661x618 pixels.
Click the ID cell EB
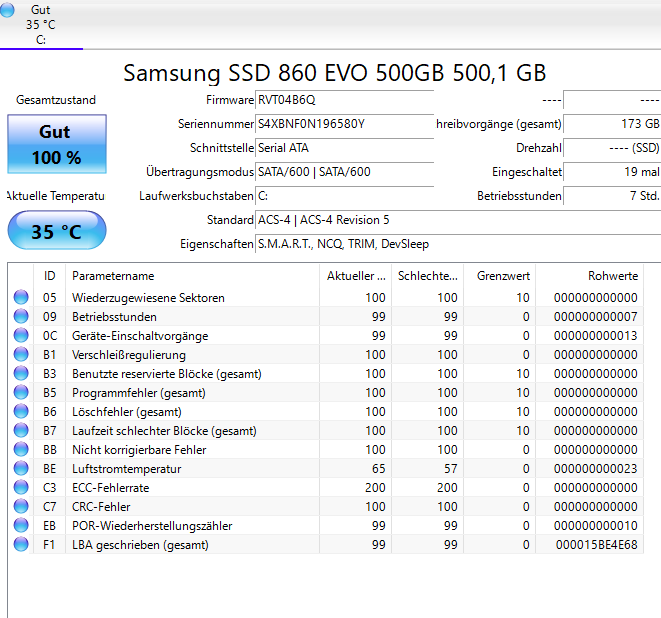(49, 525)
